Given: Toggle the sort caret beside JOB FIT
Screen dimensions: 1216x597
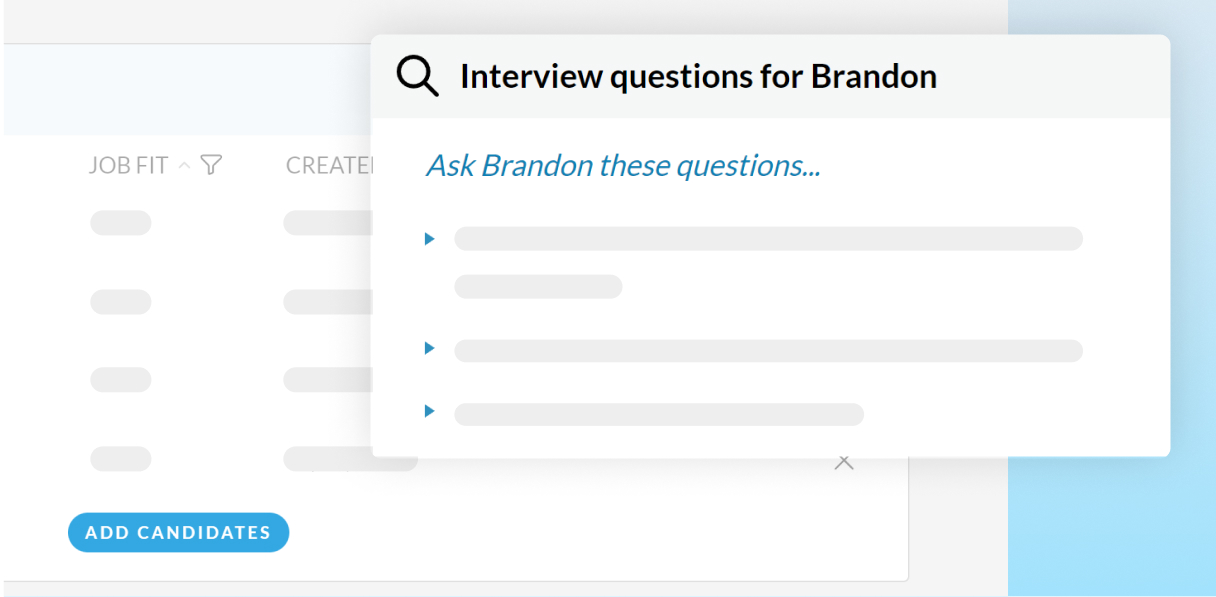Looking at the screenshot, I should (184, 165).
